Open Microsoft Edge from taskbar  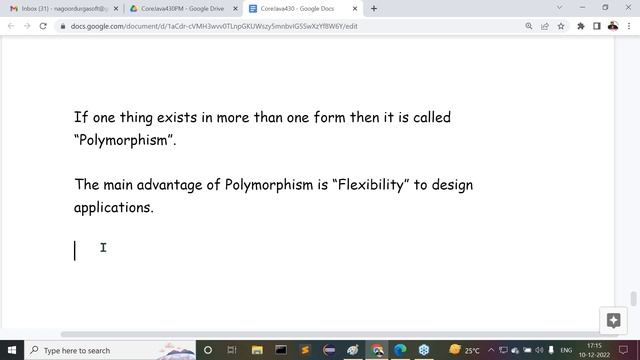400,350
